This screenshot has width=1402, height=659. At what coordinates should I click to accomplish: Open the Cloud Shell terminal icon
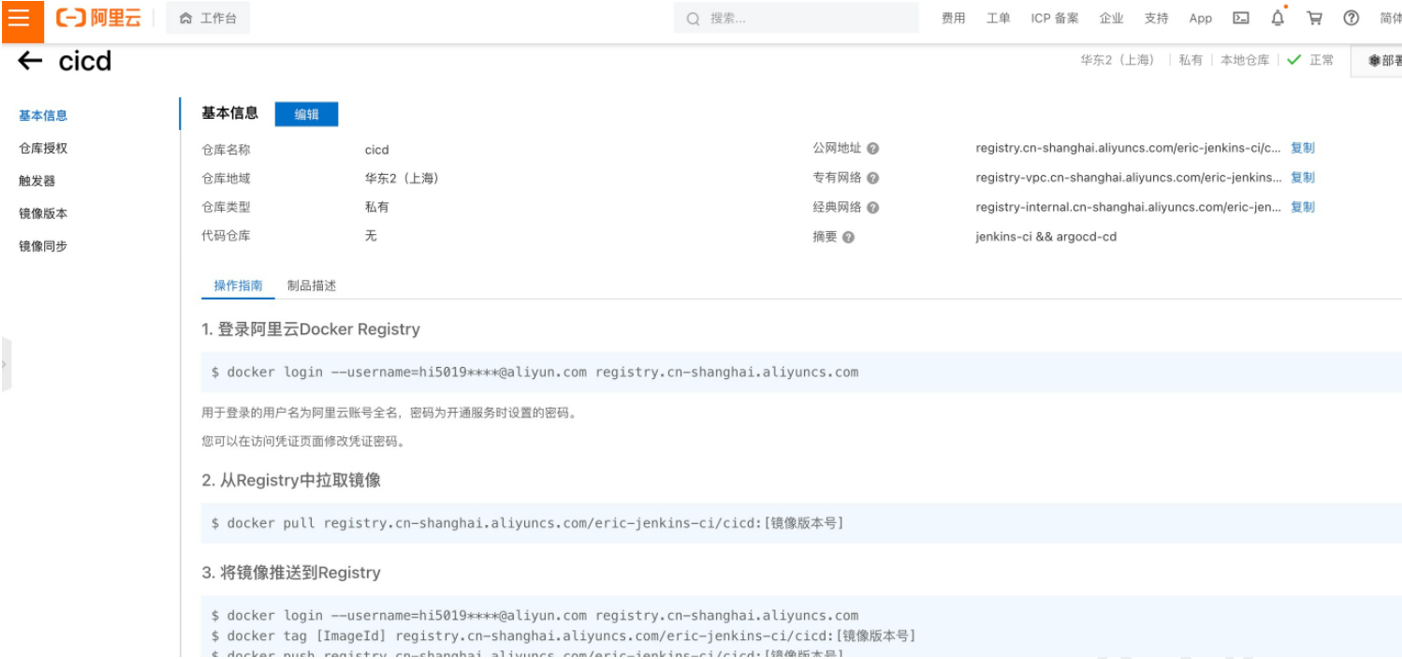click(x=1241, y=18)
